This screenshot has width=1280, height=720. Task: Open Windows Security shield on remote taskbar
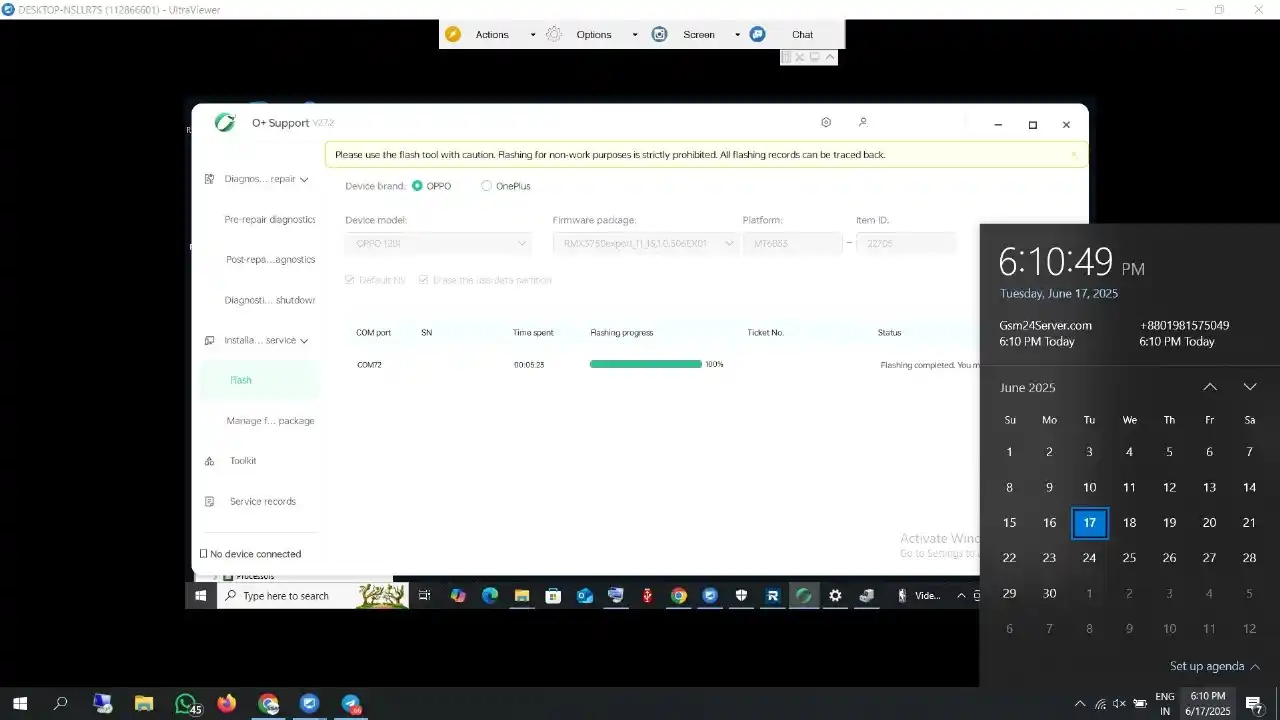(x=741, y=595)
